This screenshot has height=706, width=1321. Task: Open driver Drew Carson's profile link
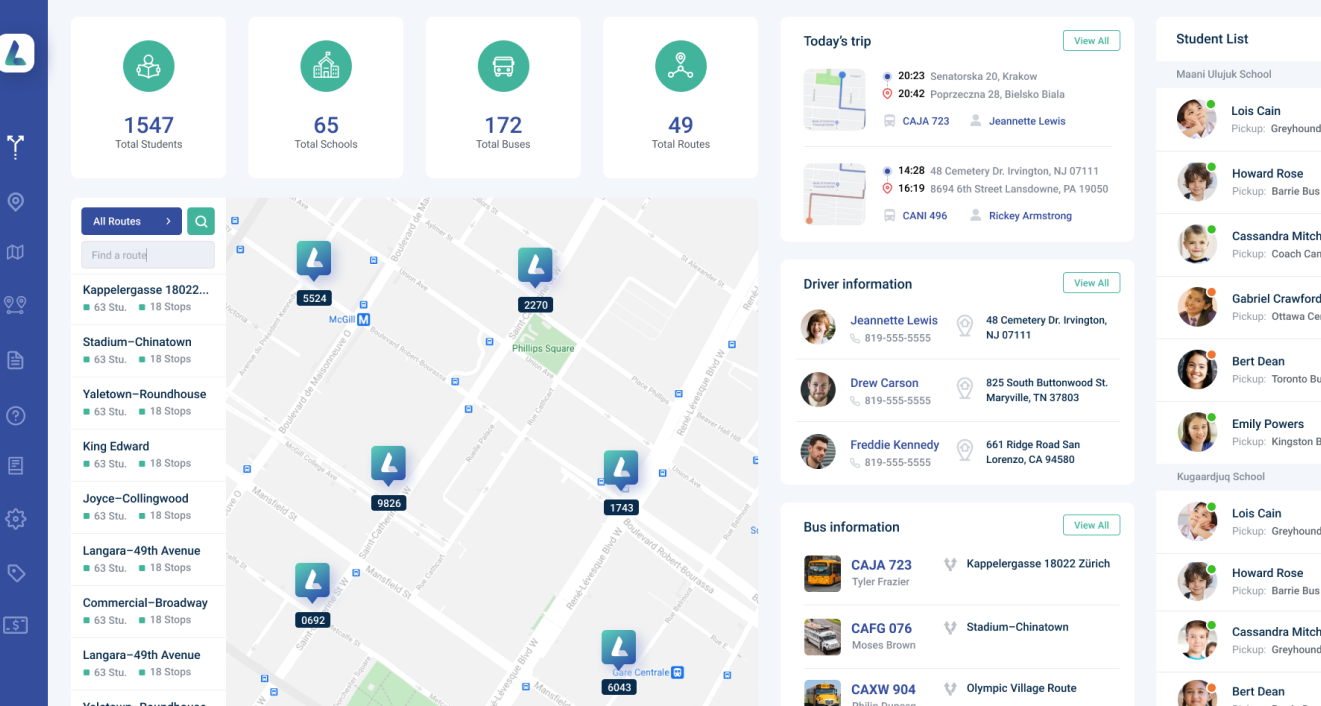(884, 383)
